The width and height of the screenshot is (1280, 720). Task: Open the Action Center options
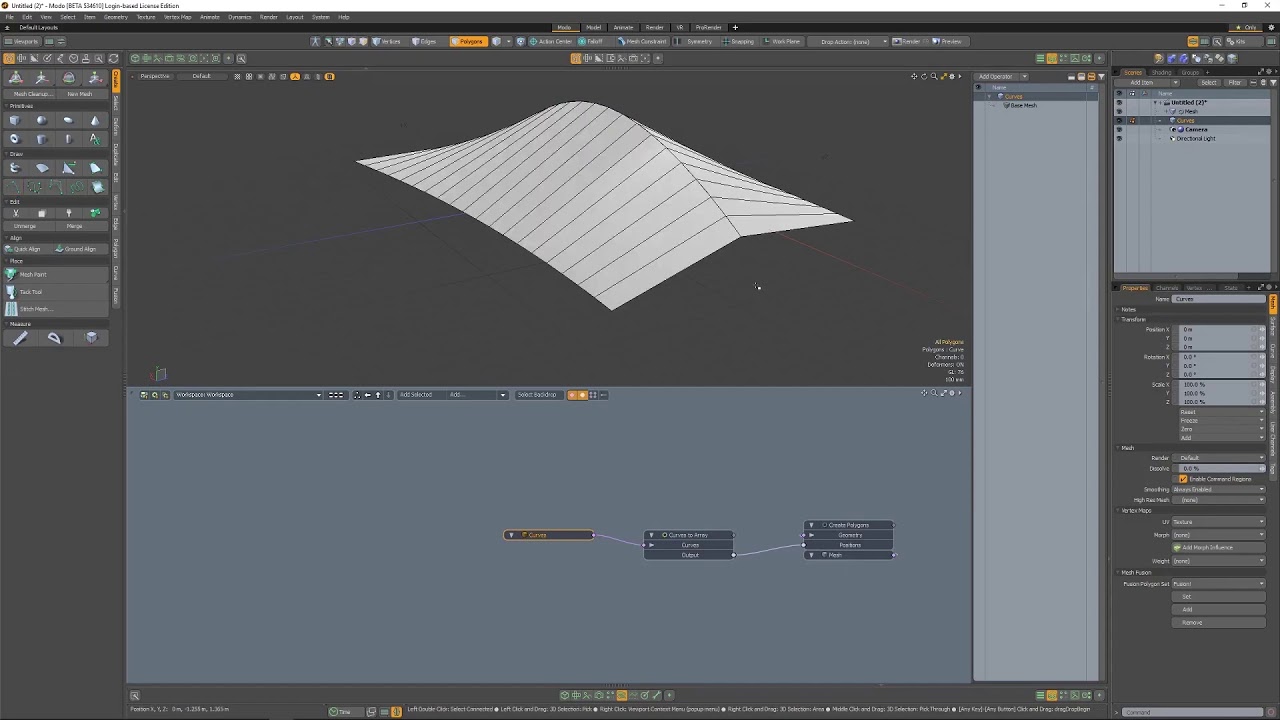point(551,41)
